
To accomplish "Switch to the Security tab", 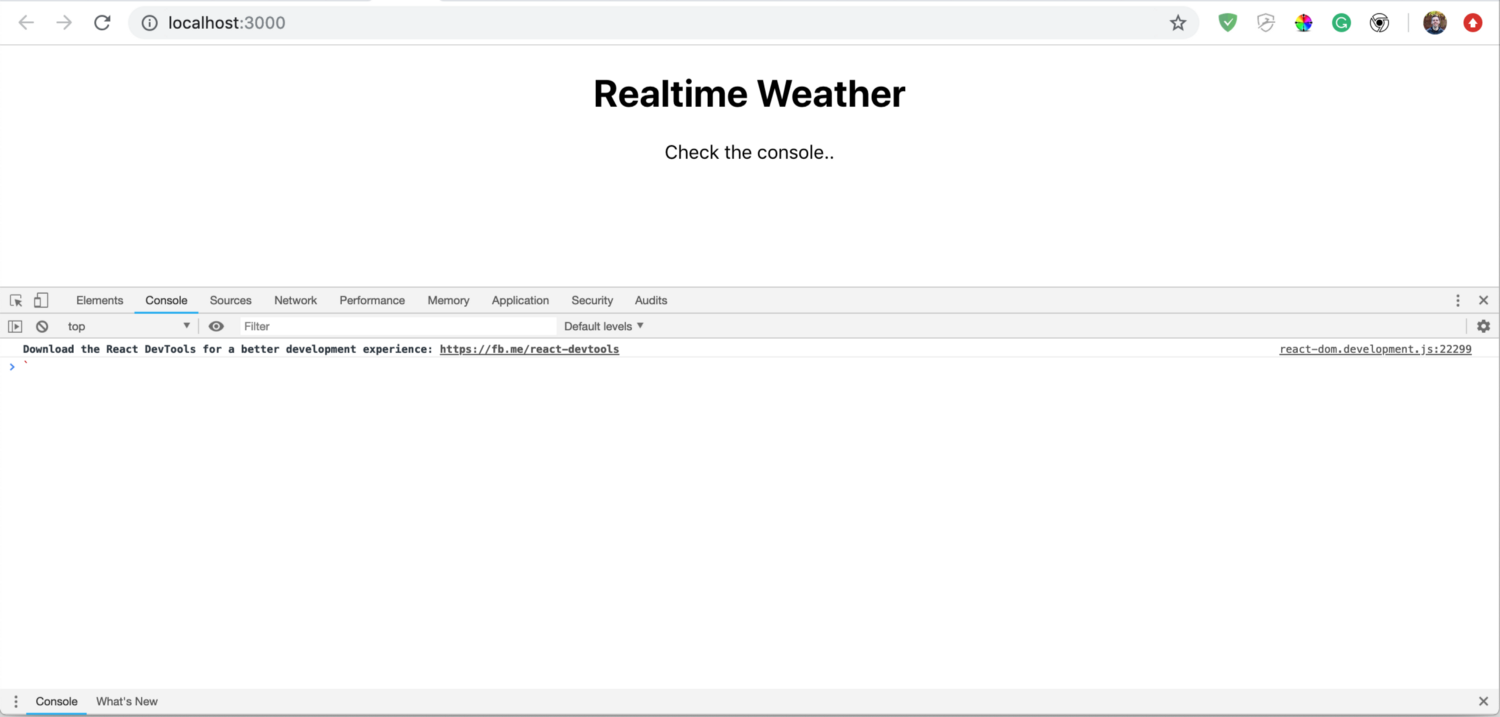I will [x=592, y=300].
